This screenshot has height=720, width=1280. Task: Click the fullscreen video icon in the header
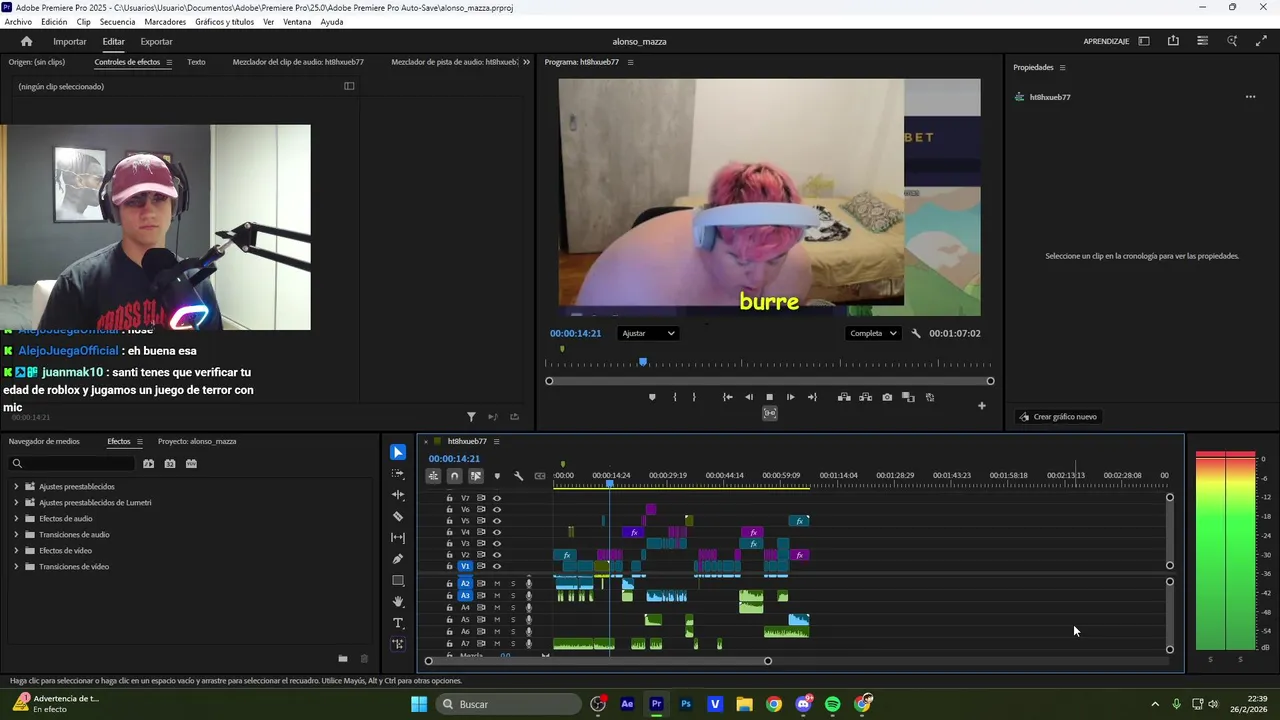1261,41
